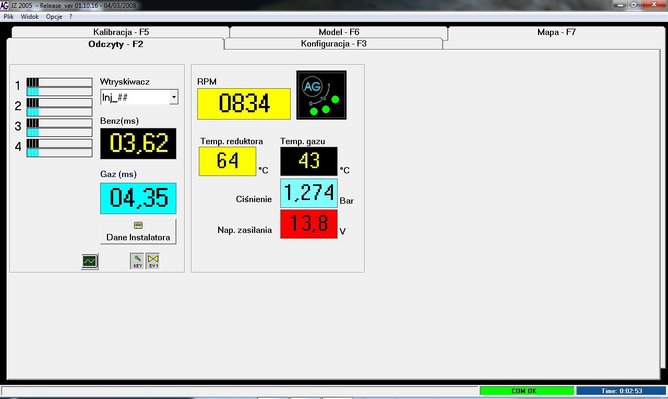Click injector 1 bar indicator
The width and height of the screenshot is (668, 399).
click(59, 86)
